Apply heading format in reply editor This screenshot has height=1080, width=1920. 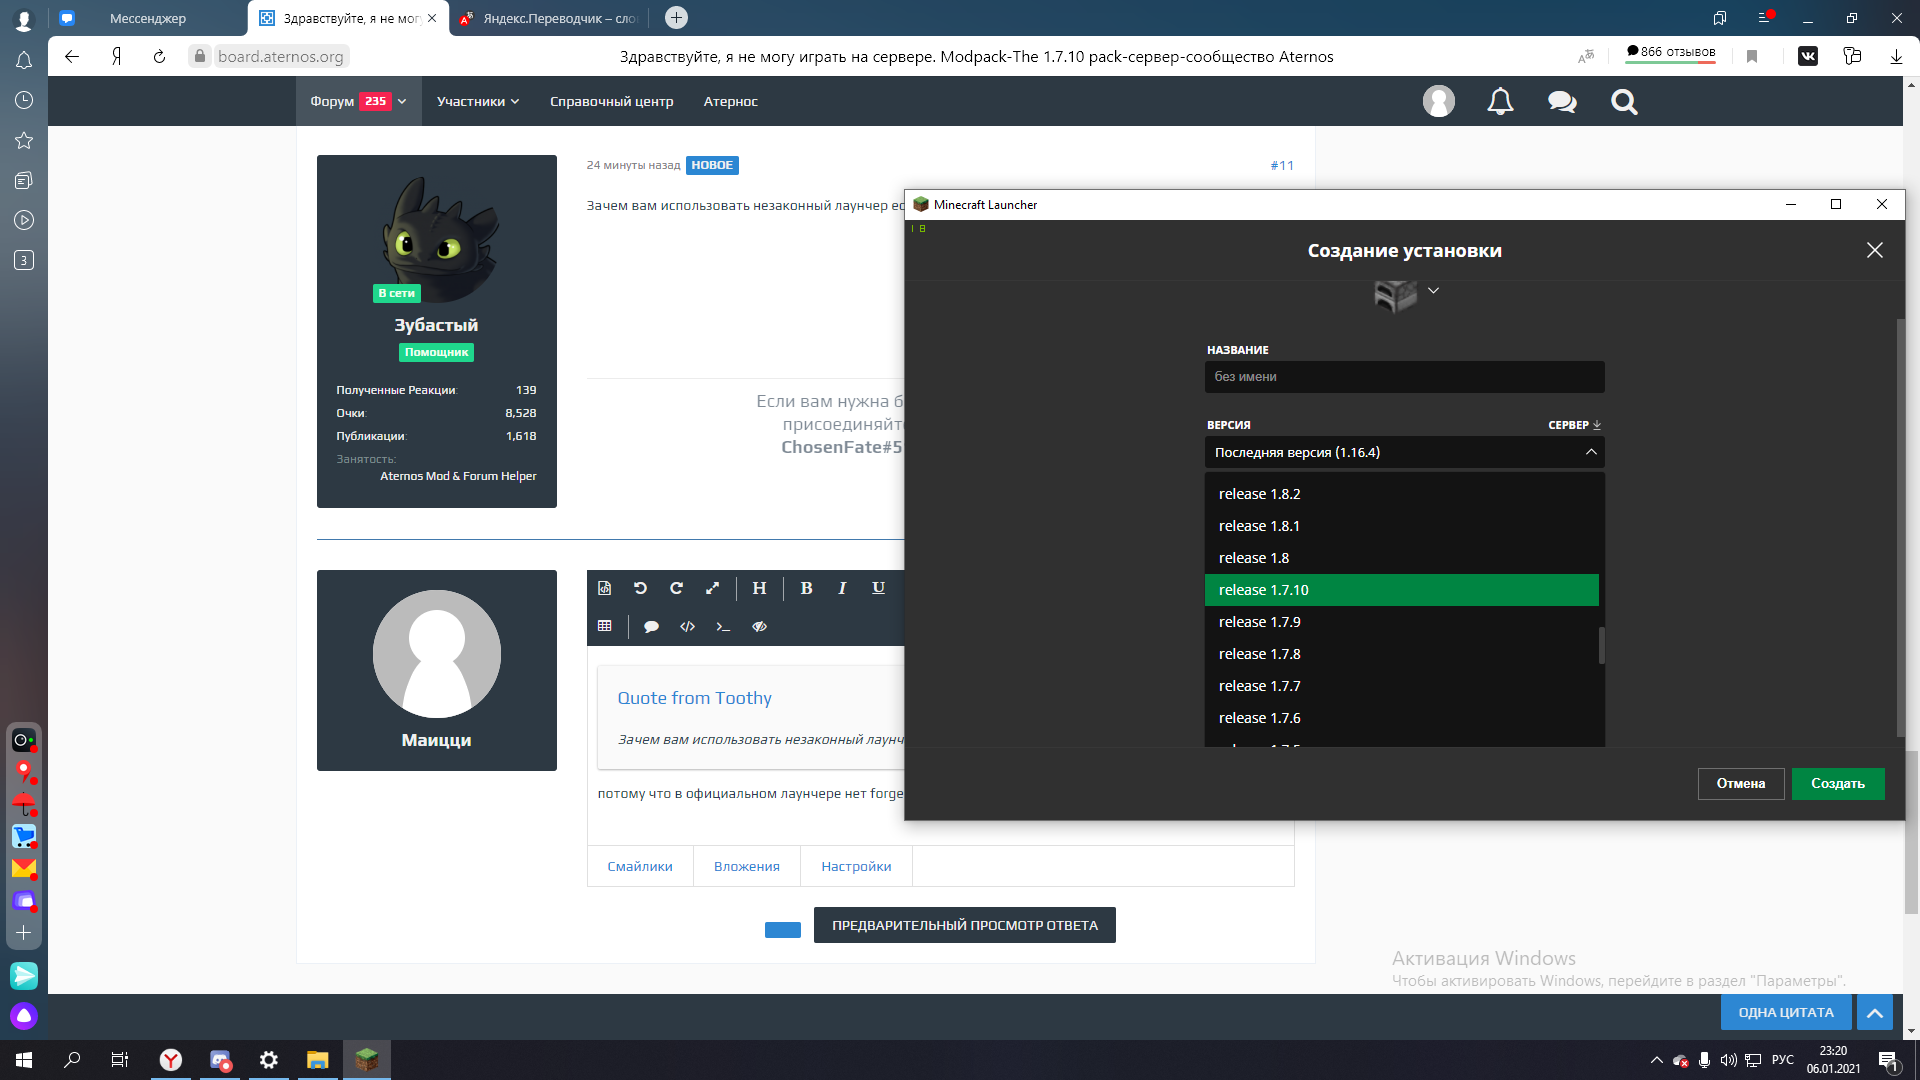[759, 588]
